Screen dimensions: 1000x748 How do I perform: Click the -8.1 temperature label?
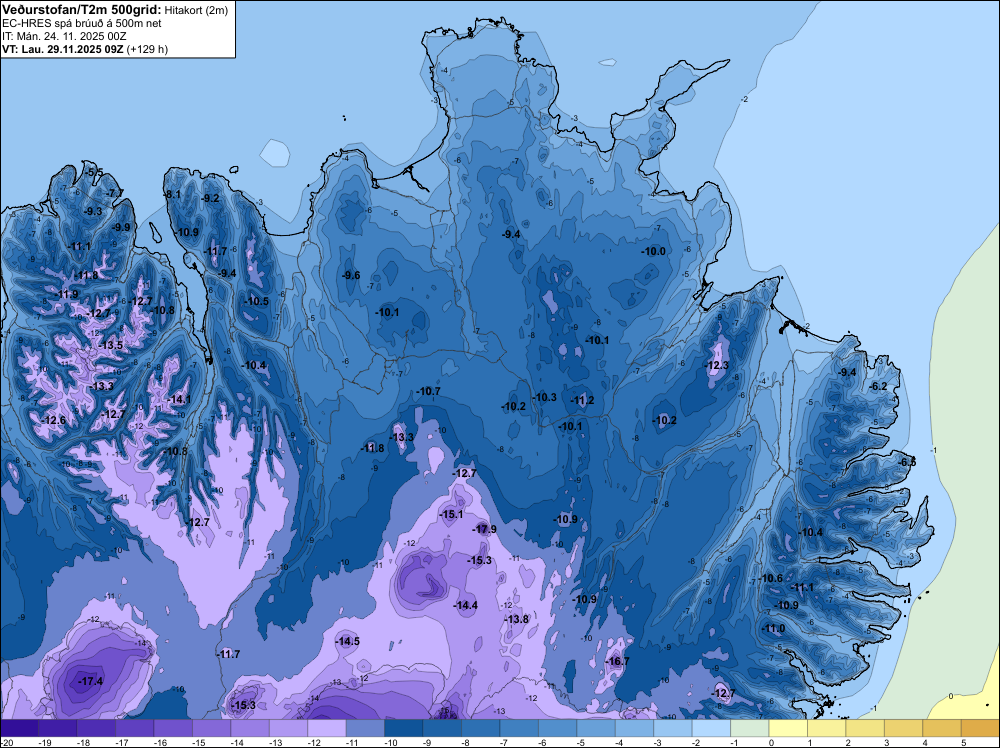coord(173,194)
